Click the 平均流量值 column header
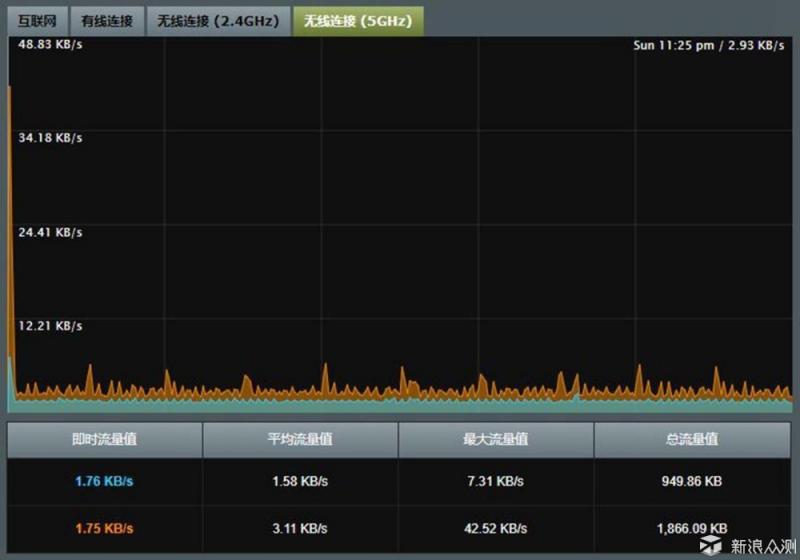Screen dimensions: 800x560 pyautogui.click(x=300, y=440)
